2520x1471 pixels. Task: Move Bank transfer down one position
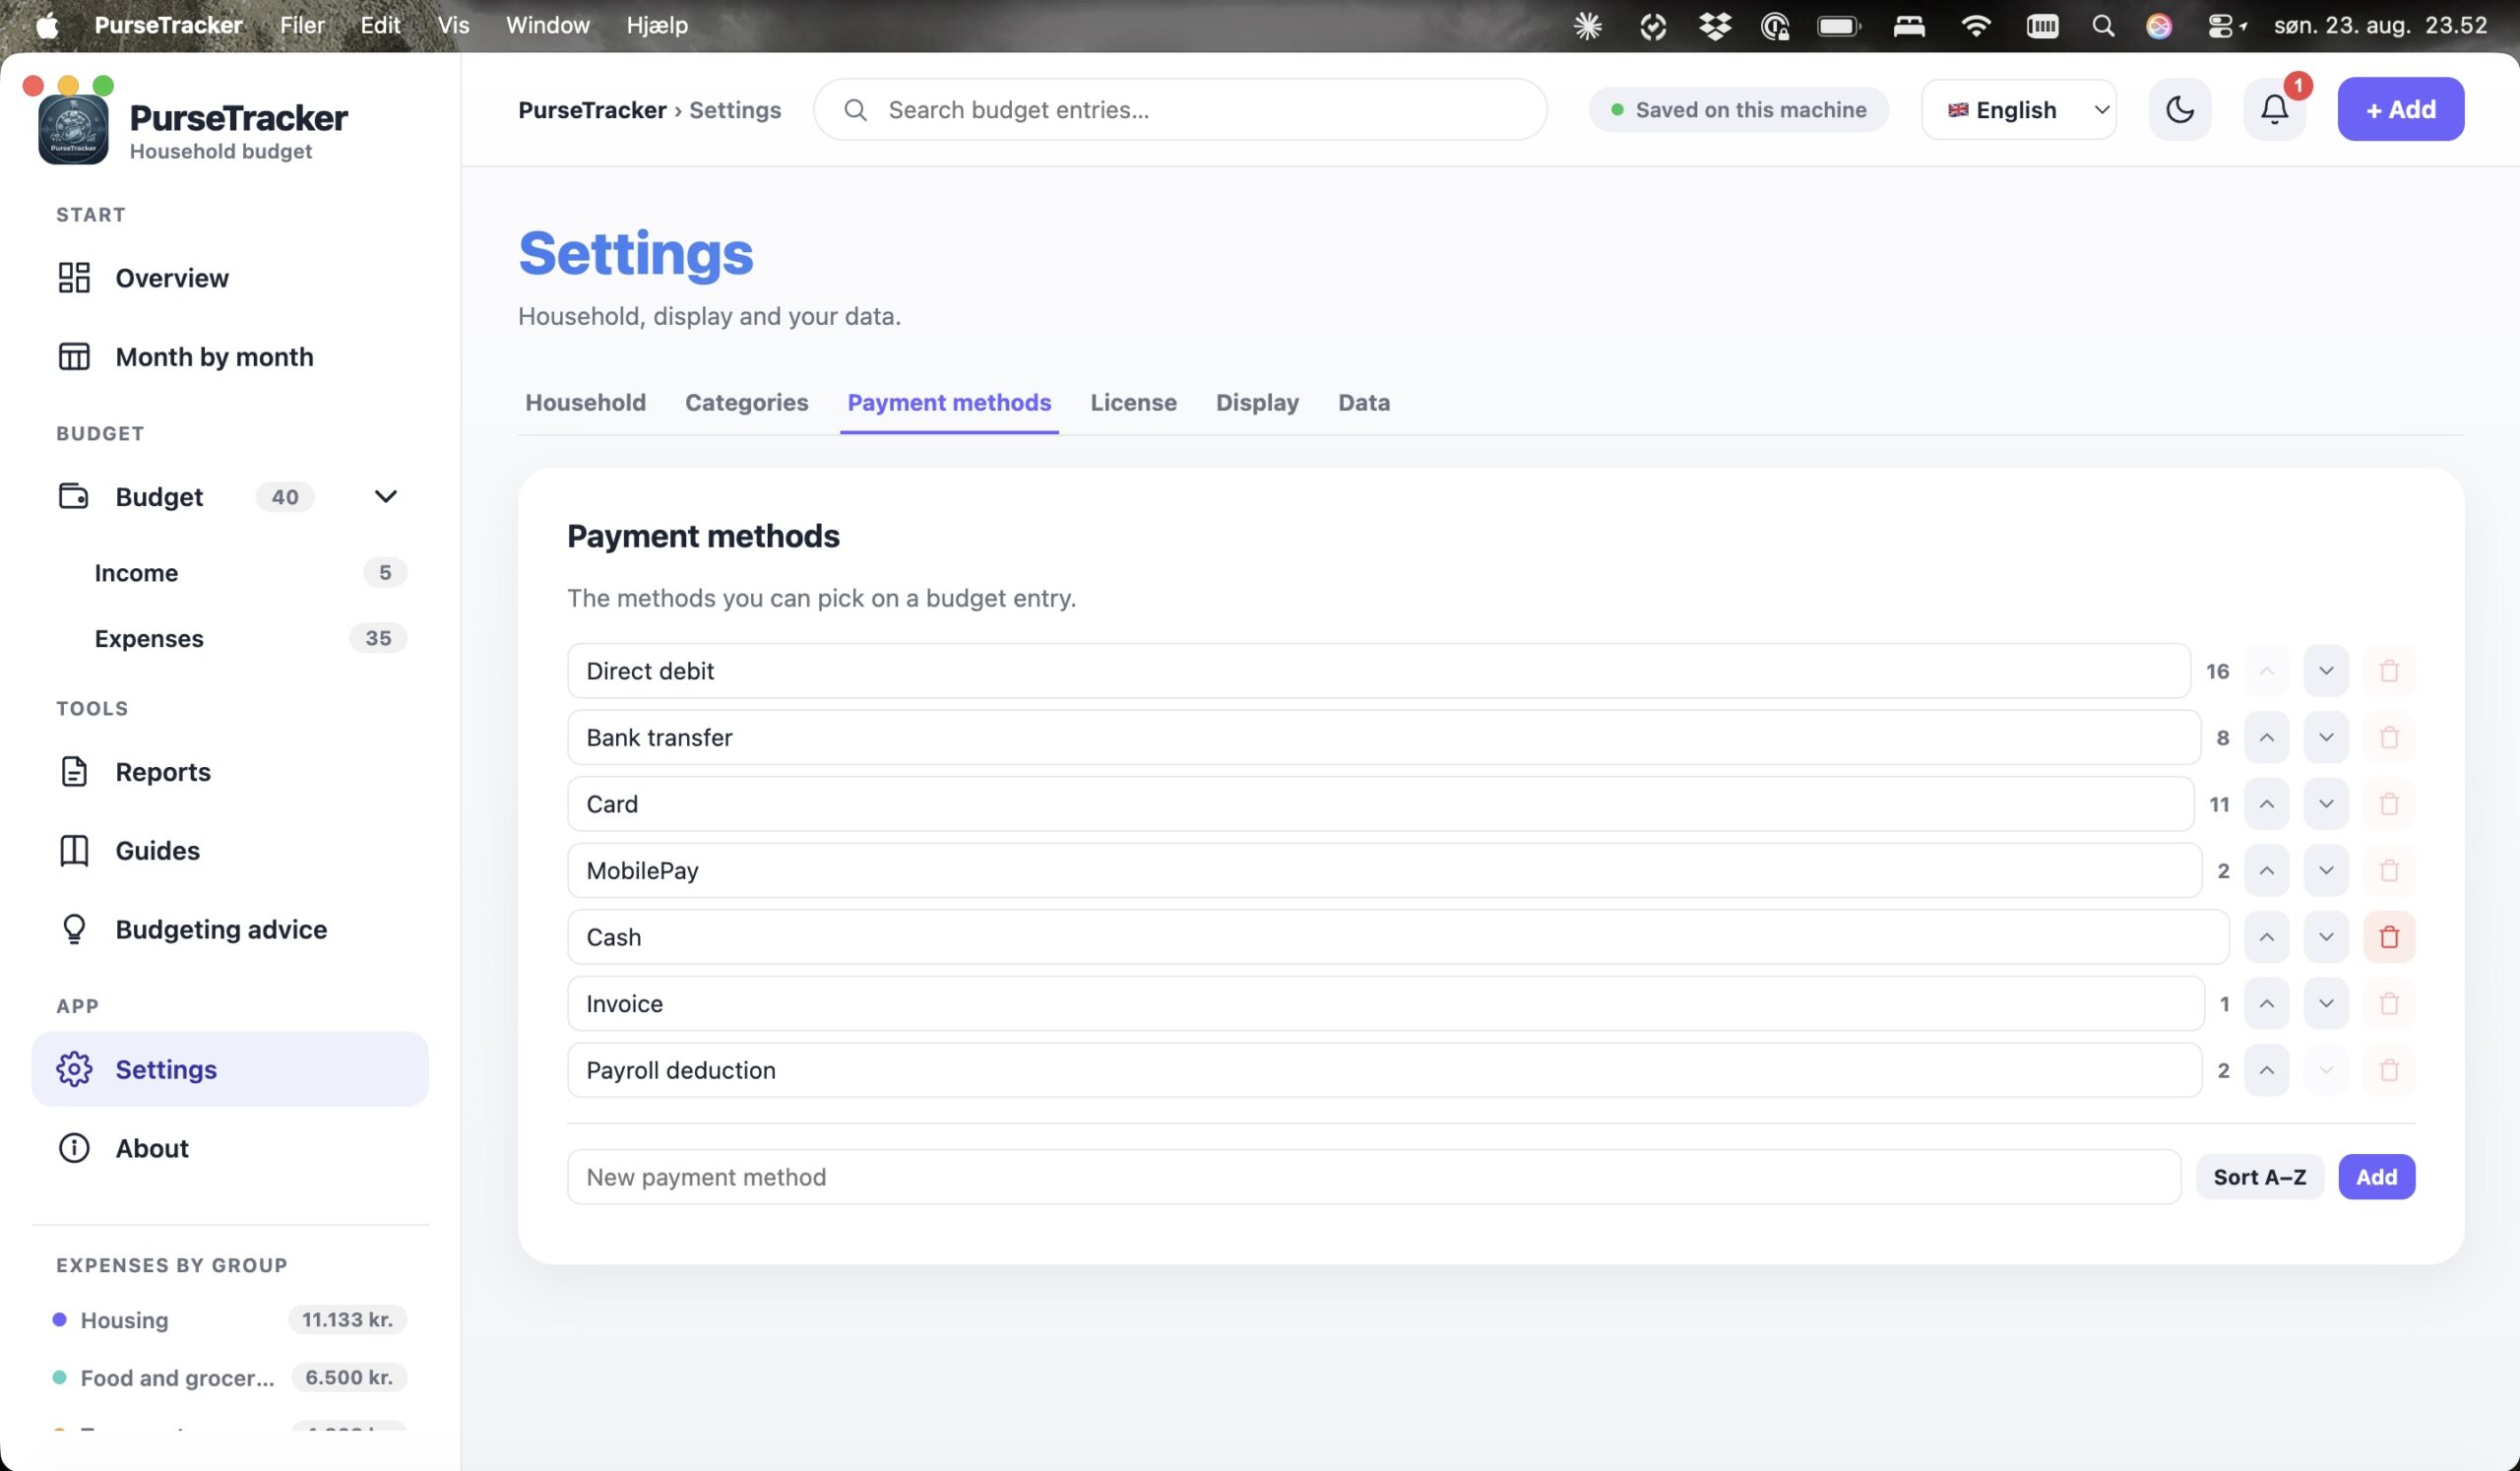pos(2326,737)
